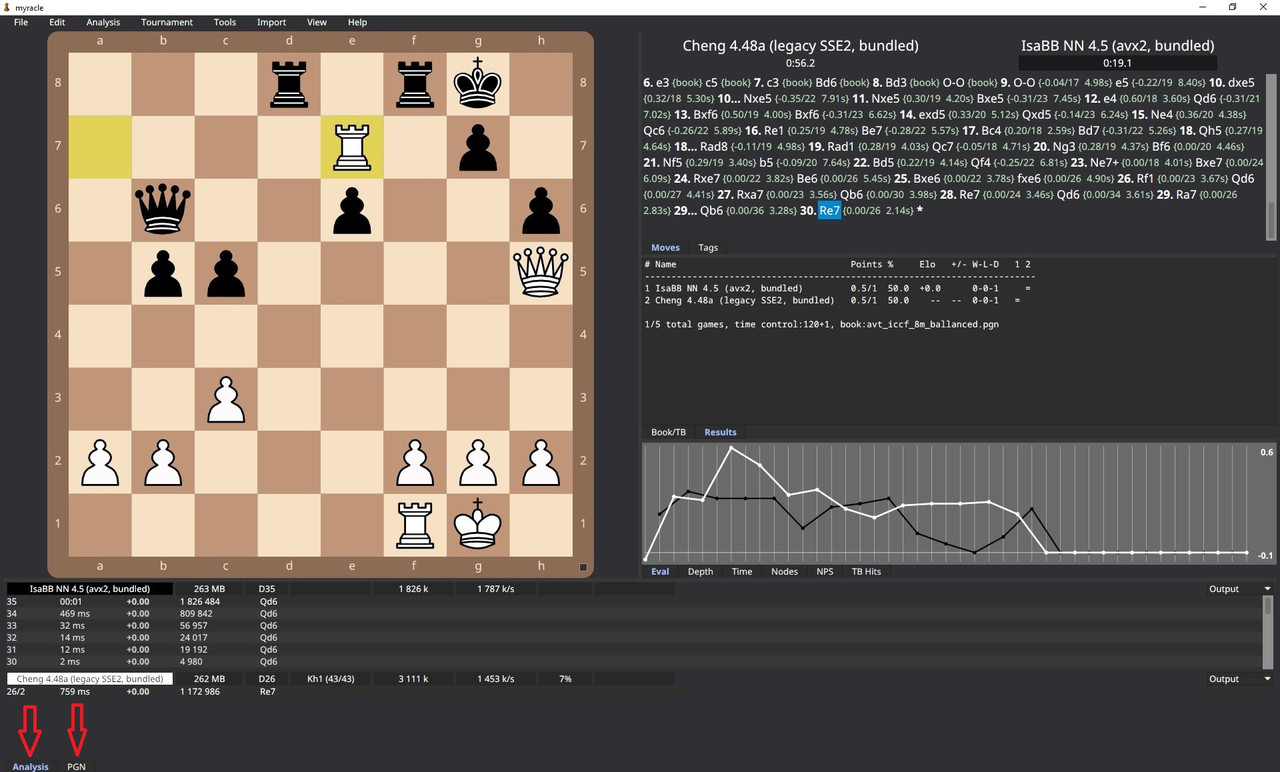Switch to the Moves tab
The image size is (1280, 772).
[665, 247]
